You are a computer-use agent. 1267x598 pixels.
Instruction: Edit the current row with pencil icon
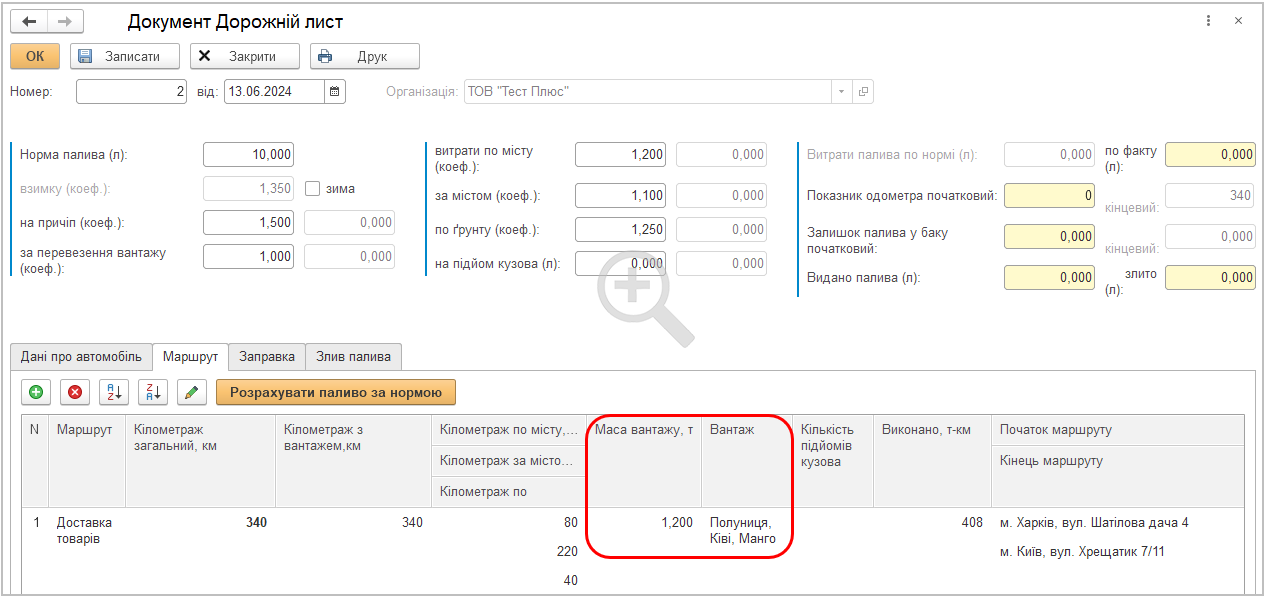pos(192,393)
